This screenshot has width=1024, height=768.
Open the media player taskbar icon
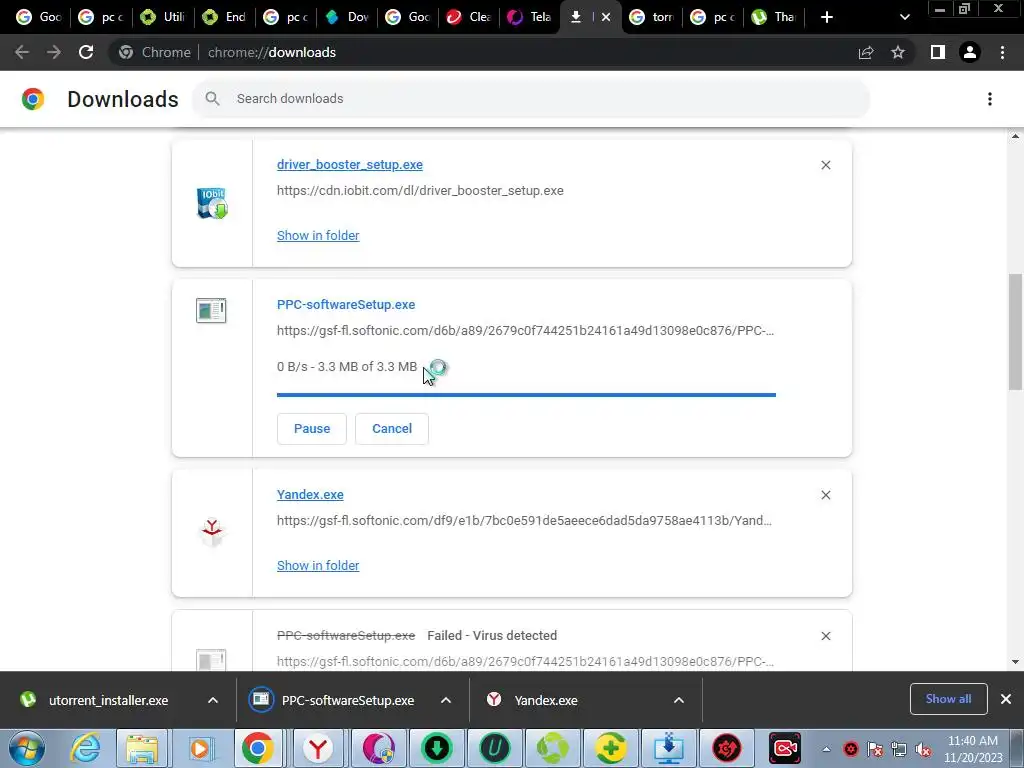(x=200, y=748)
